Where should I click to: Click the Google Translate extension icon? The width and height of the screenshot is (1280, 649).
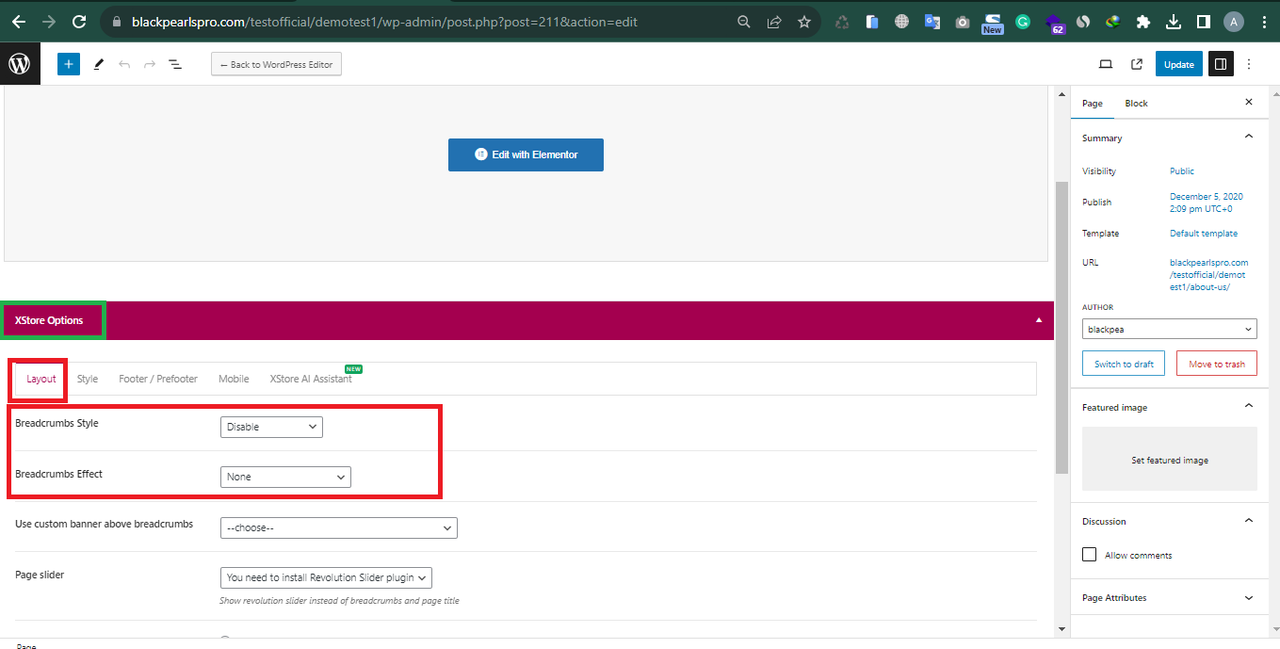coord(932,21)
